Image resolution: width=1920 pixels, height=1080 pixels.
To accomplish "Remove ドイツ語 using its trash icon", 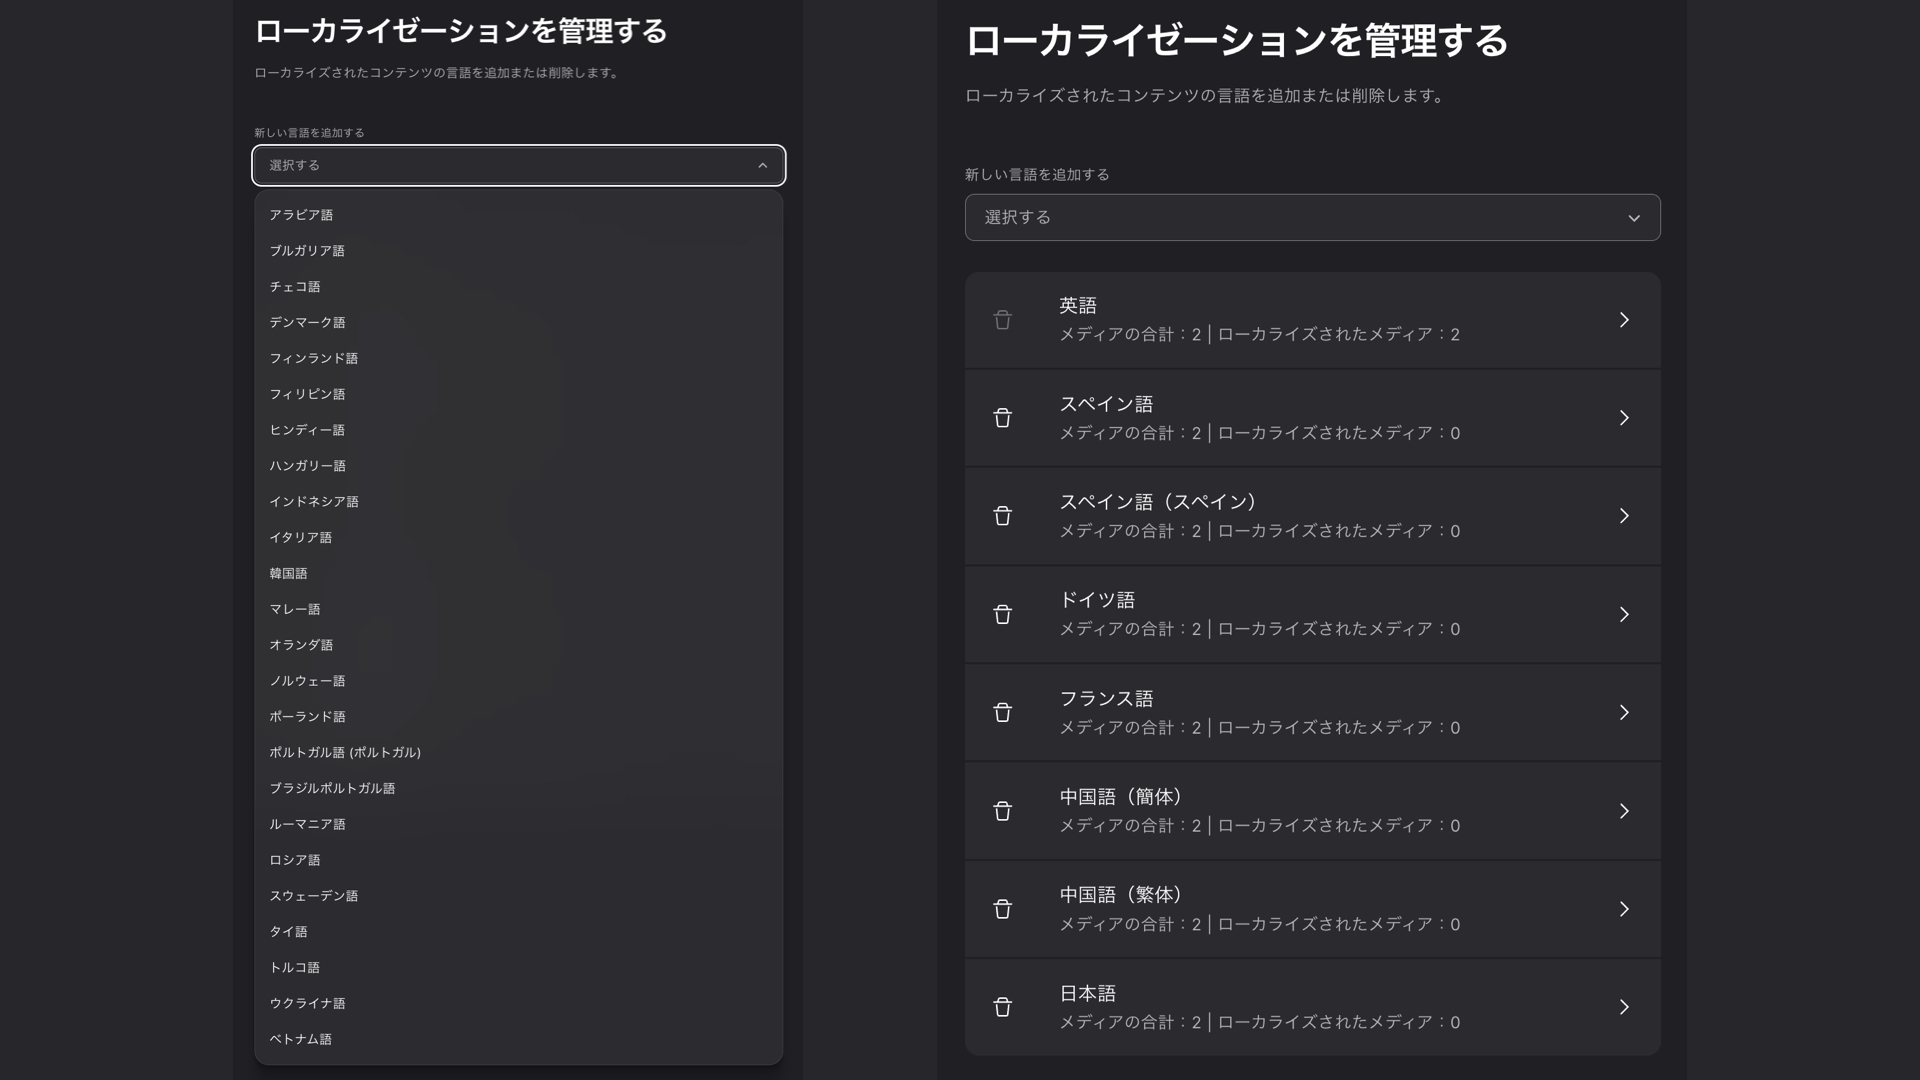I will 1002,614.
